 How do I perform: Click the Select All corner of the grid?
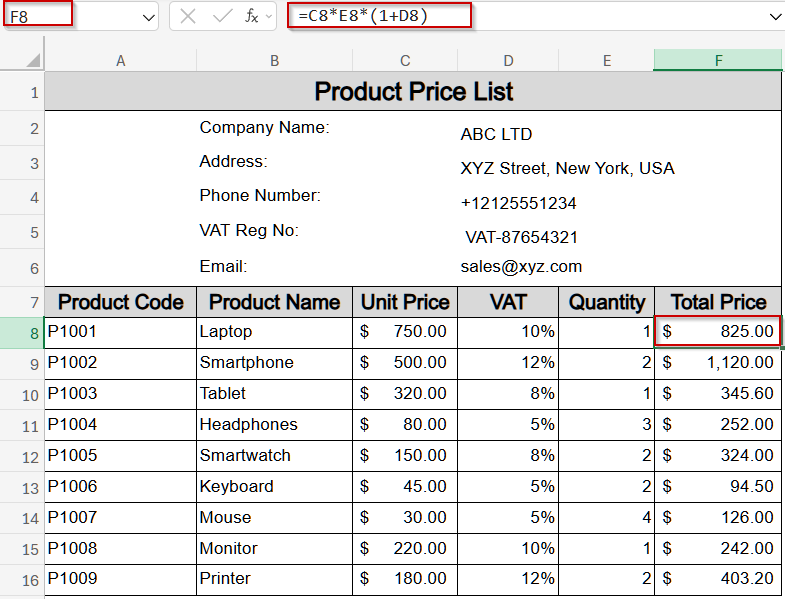coord(21,60)
